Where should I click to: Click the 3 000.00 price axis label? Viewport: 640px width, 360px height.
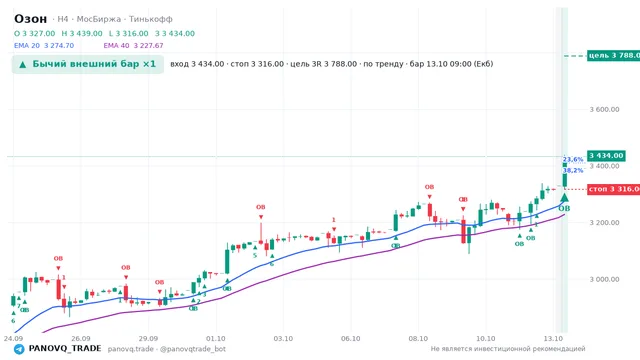coord(604,280)
